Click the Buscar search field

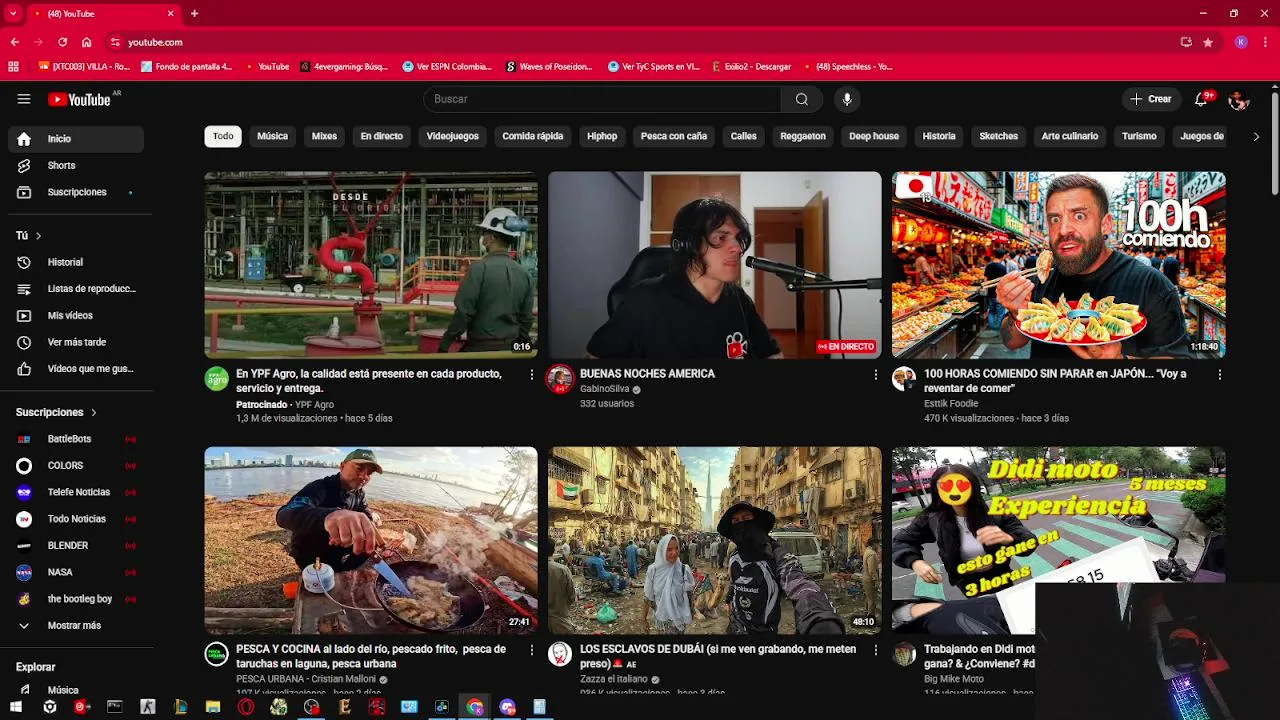pos(602,99)
